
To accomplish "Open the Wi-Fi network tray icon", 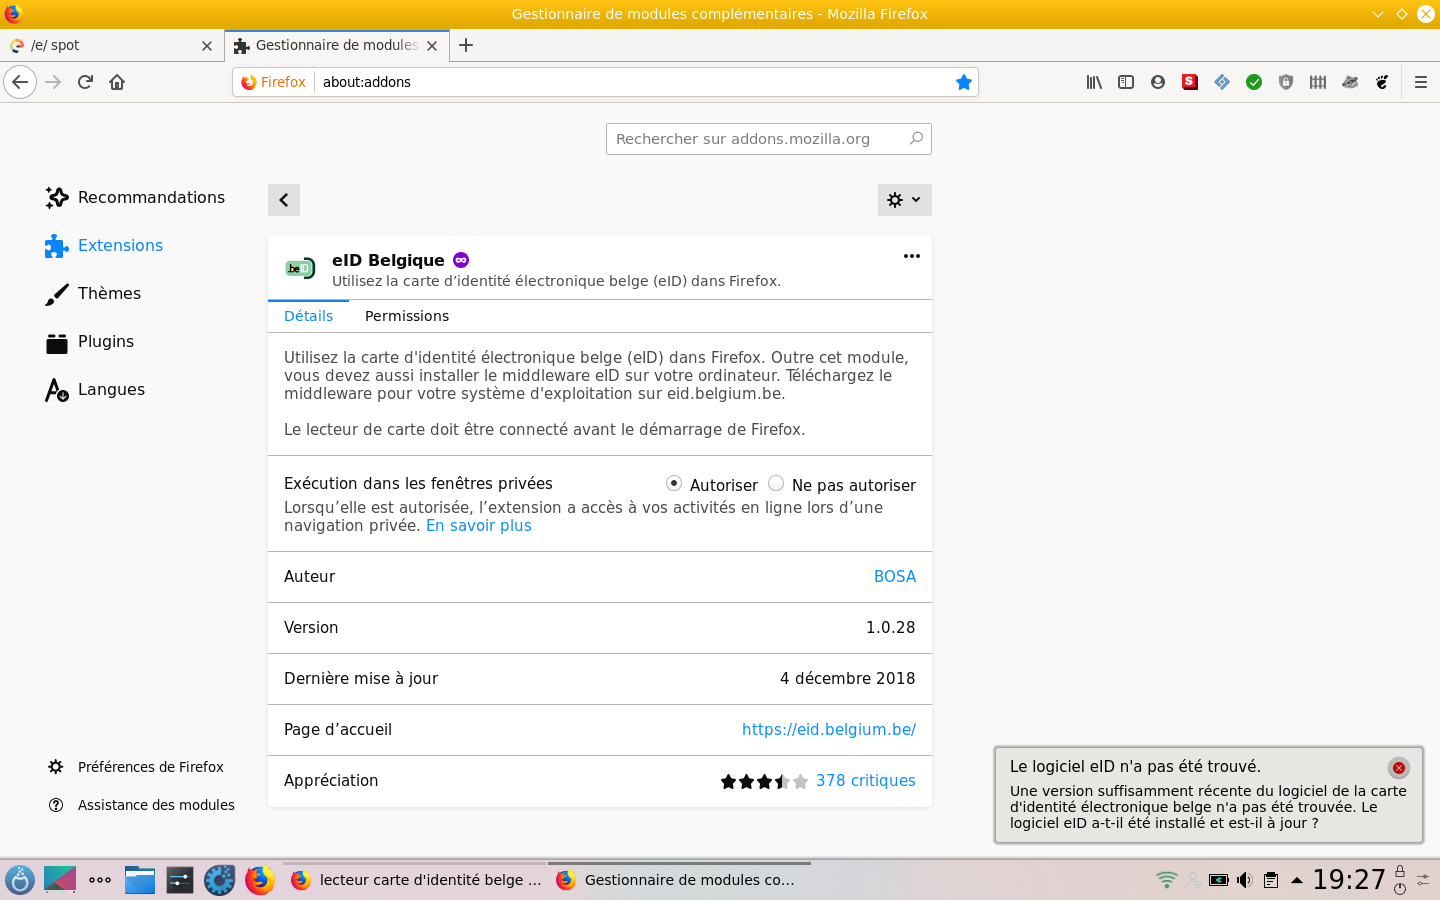I will point(1166,880).
